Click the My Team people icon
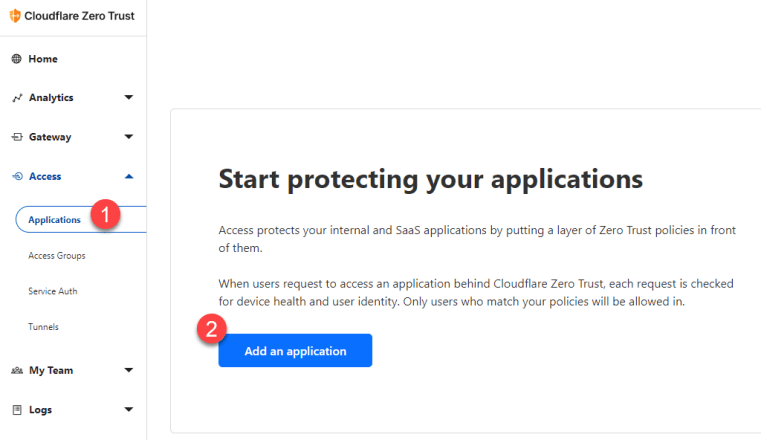Image resolution: width=761 pixels, height=440 pixels. (x=17, y=371)
